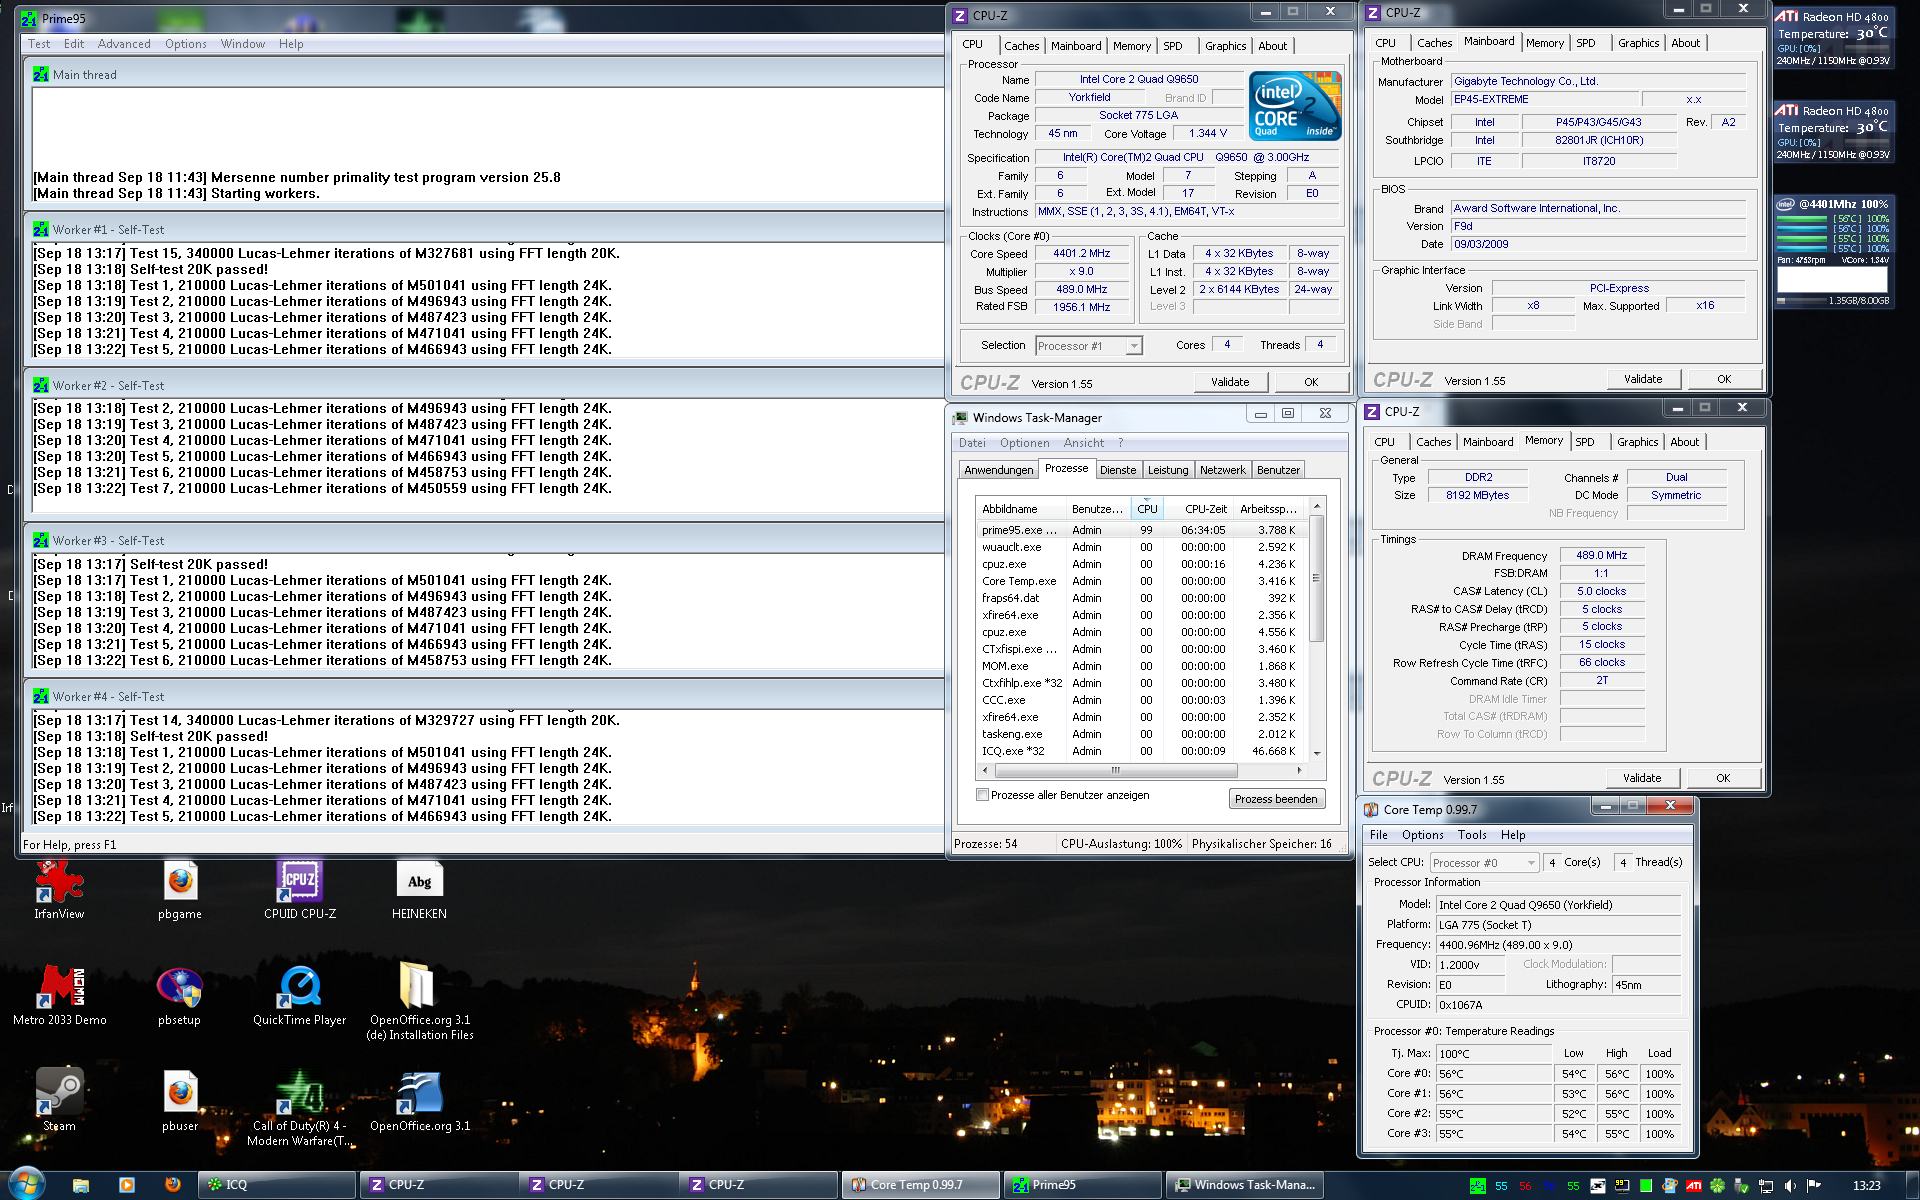Screen dimensions: 1920x1200
Task: Click the ICQ flower tray icon
Action: [x=1717, y=1186]
